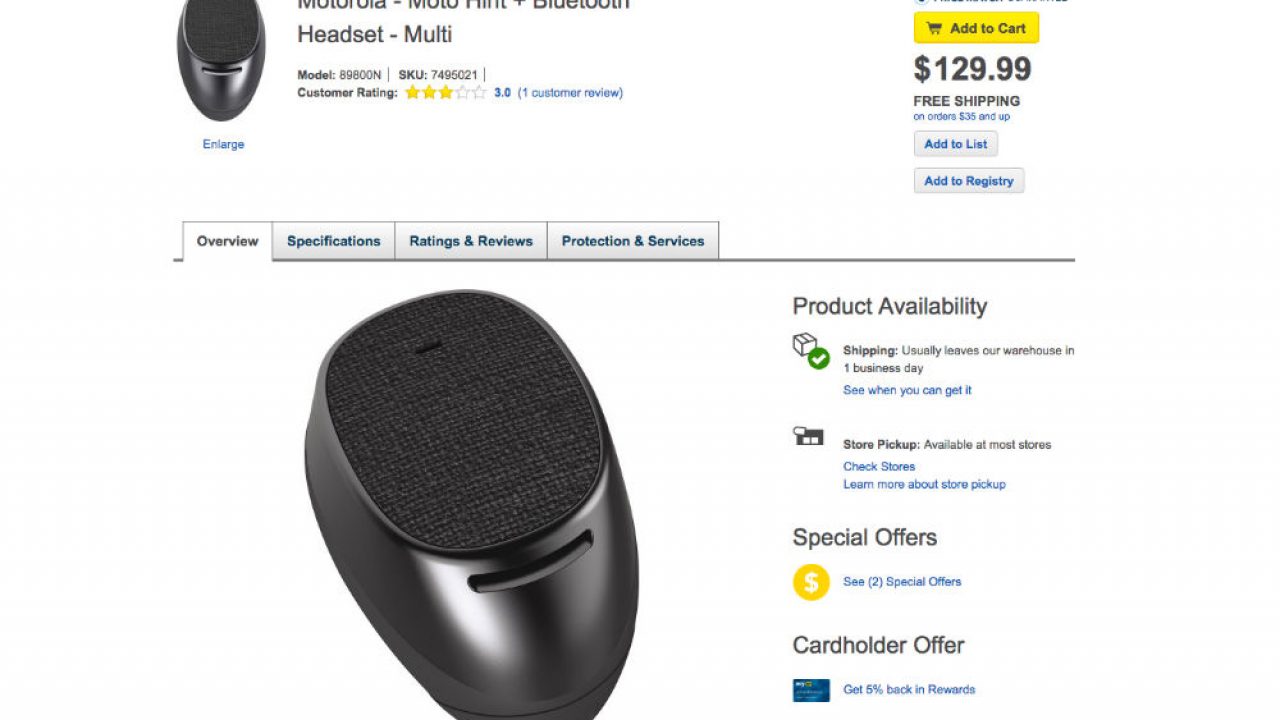This screenshot has height=720, width=1280.
Task: Click 'Learn more about store pickup'
Action: (924, 484)
